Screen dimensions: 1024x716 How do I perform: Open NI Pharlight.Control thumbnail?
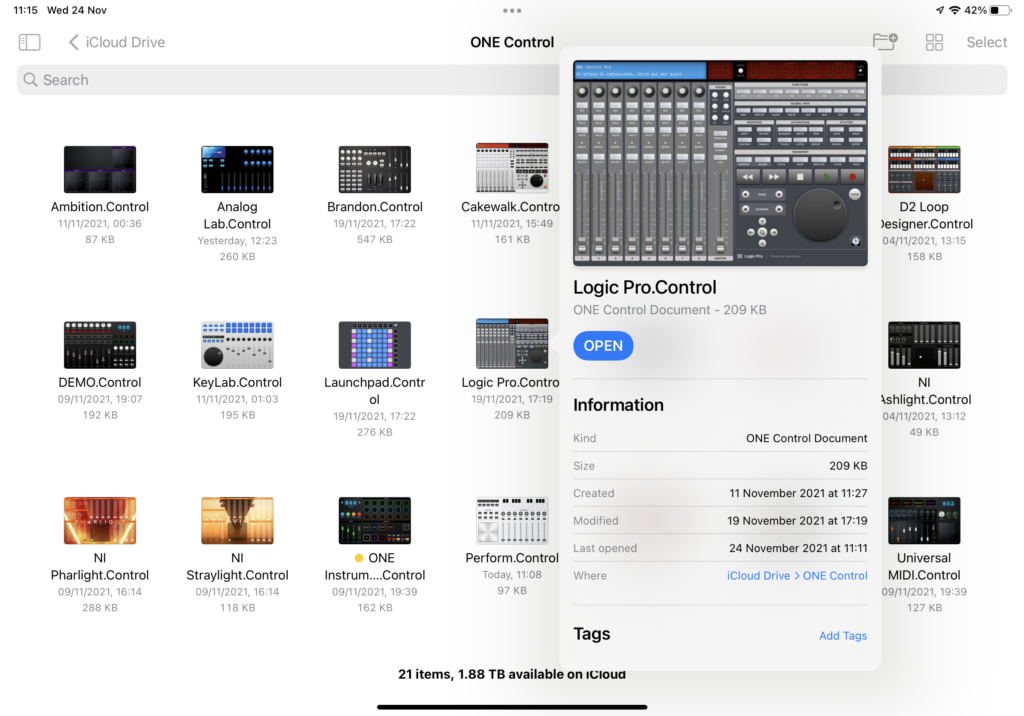(x=100, y=520)
